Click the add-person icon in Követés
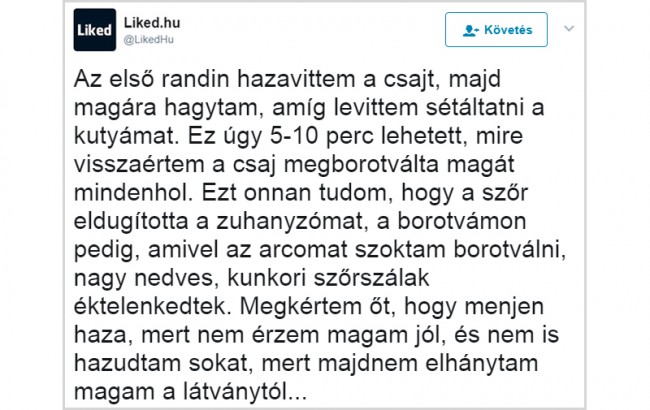Image resolution: width=650 pixels, height=410 pixels. (471, 30)
